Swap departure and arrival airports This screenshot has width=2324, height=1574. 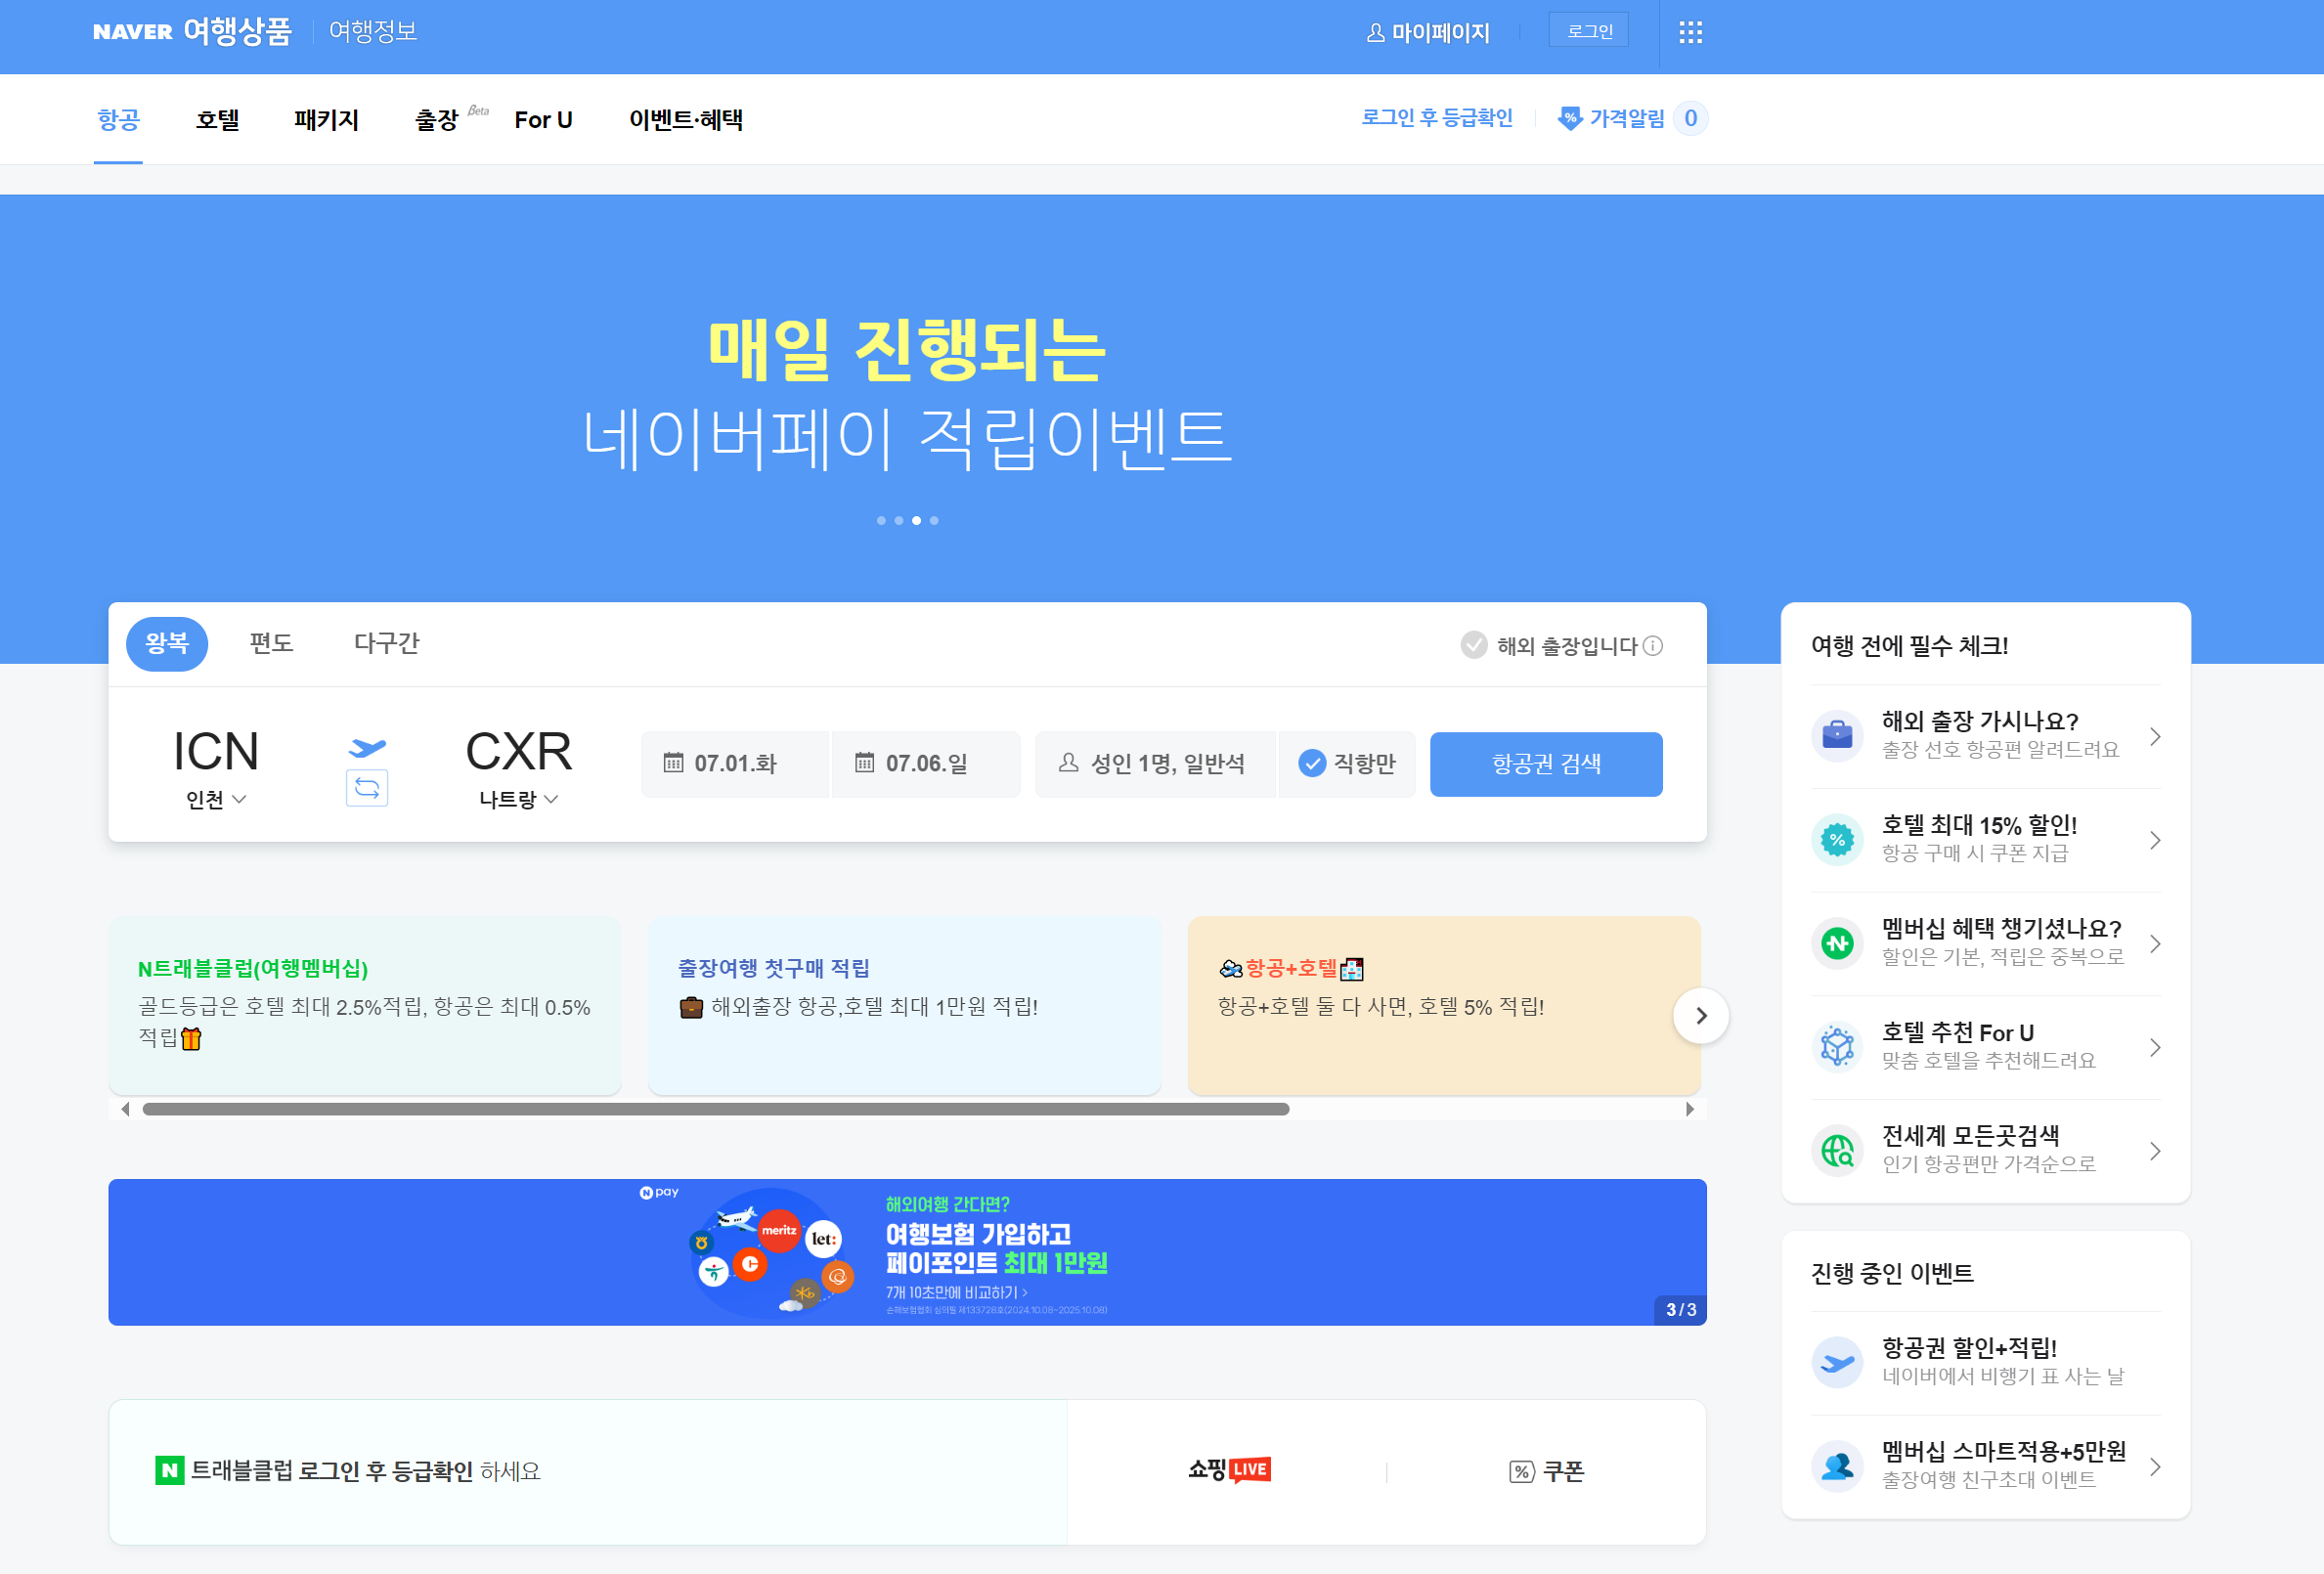click(x=367, y=788)
